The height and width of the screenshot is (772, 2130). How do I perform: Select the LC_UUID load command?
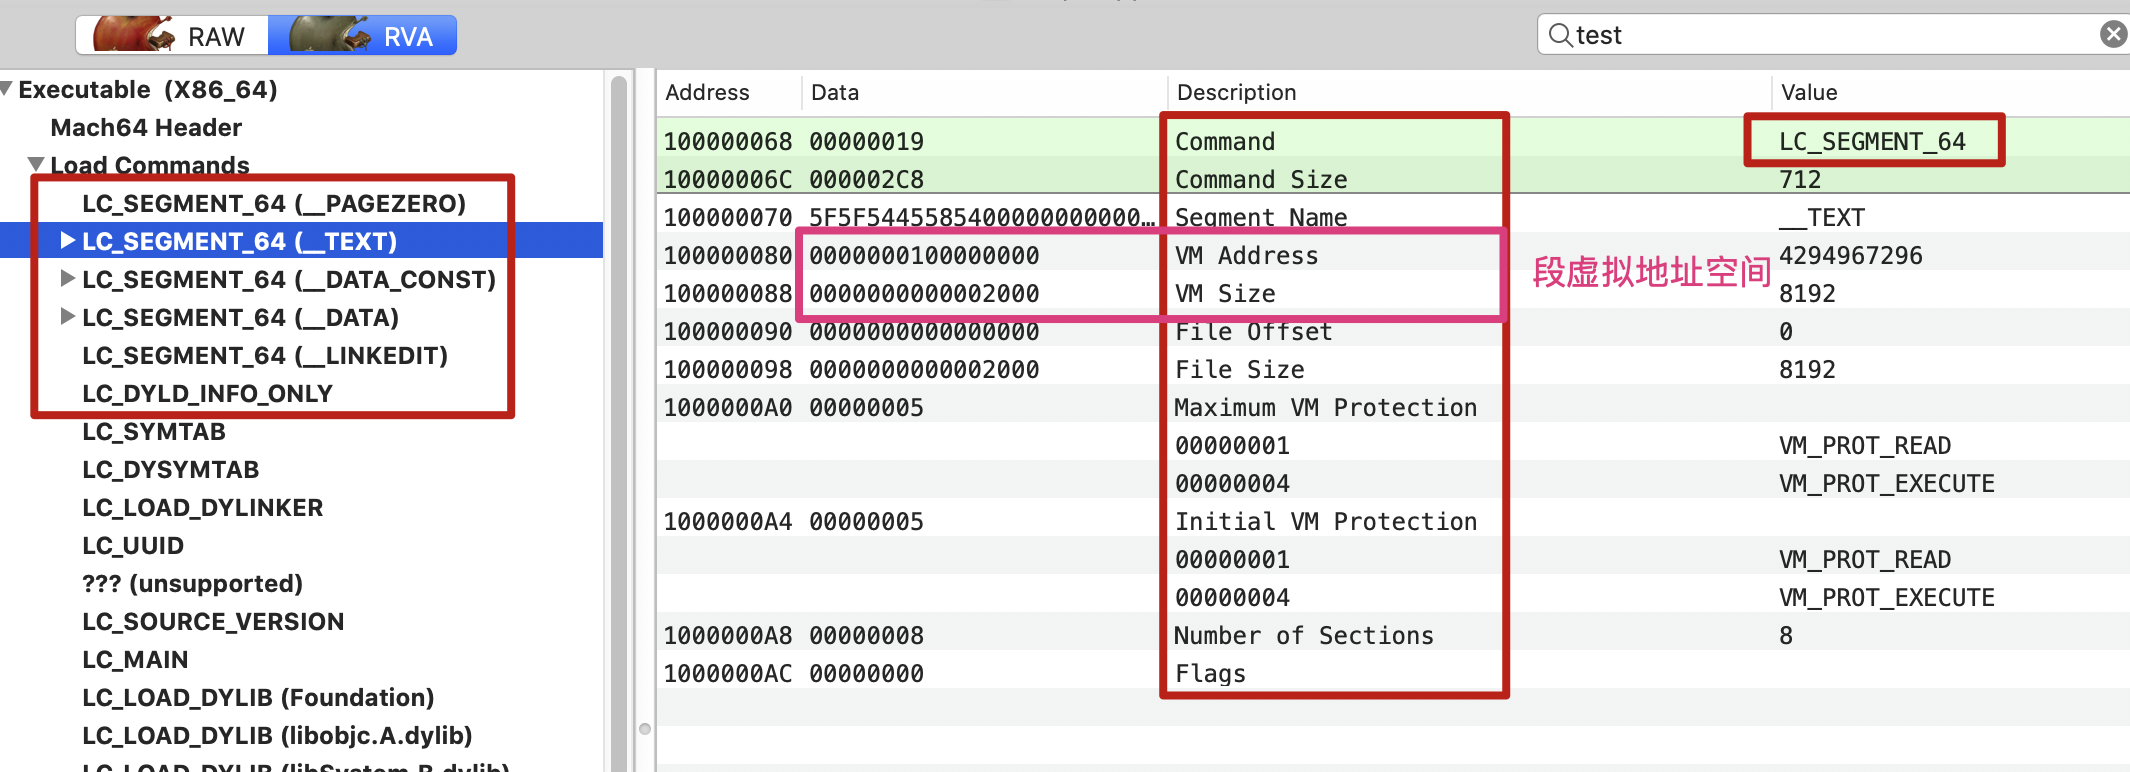[133, 545]
